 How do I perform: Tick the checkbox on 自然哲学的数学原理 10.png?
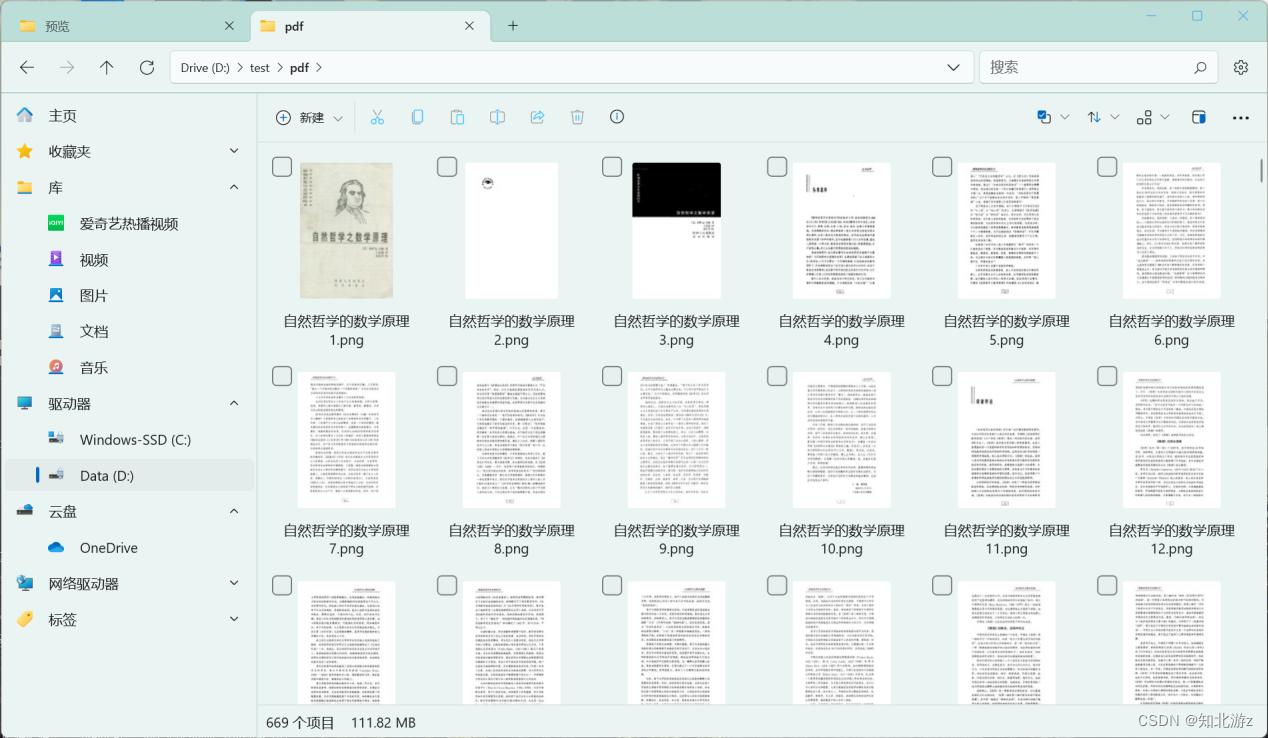pyautogui.click(x=777, y=375)
